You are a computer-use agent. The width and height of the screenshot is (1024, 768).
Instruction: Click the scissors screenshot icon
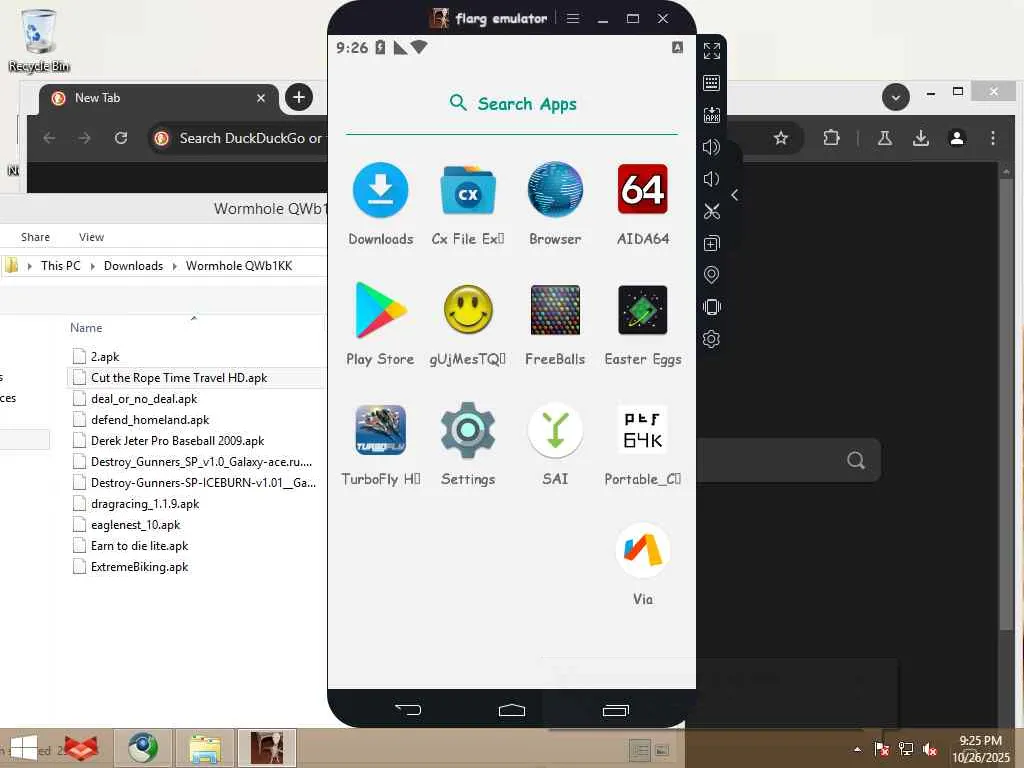[x=712, y=211]
